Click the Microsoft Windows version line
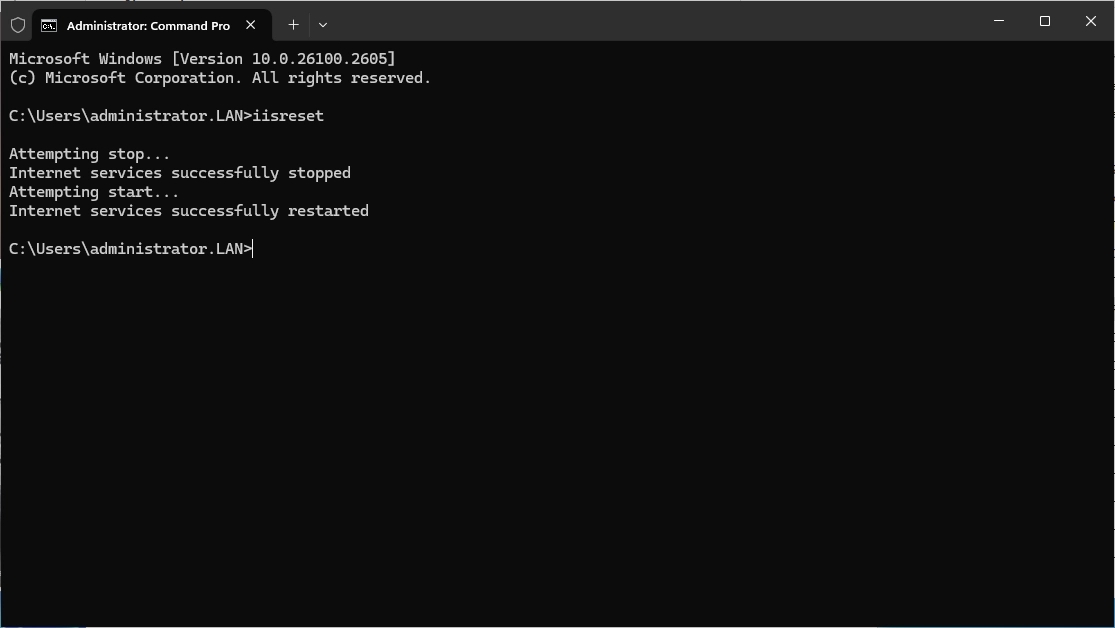Viewport: 1115px width, 628px height. point(202,59)
